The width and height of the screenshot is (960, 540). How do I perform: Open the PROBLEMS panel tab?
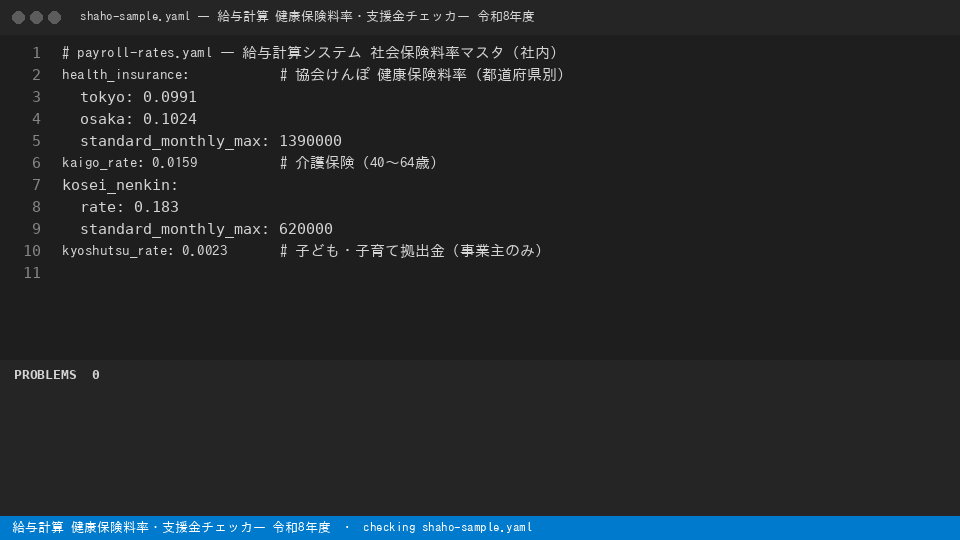[45, 375]
